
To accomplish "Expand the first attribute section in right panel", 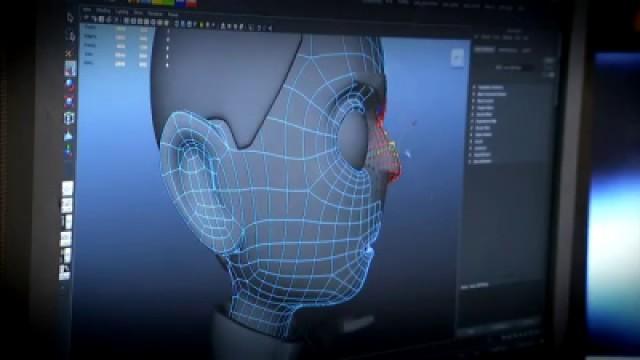I will tap(489, 87).
